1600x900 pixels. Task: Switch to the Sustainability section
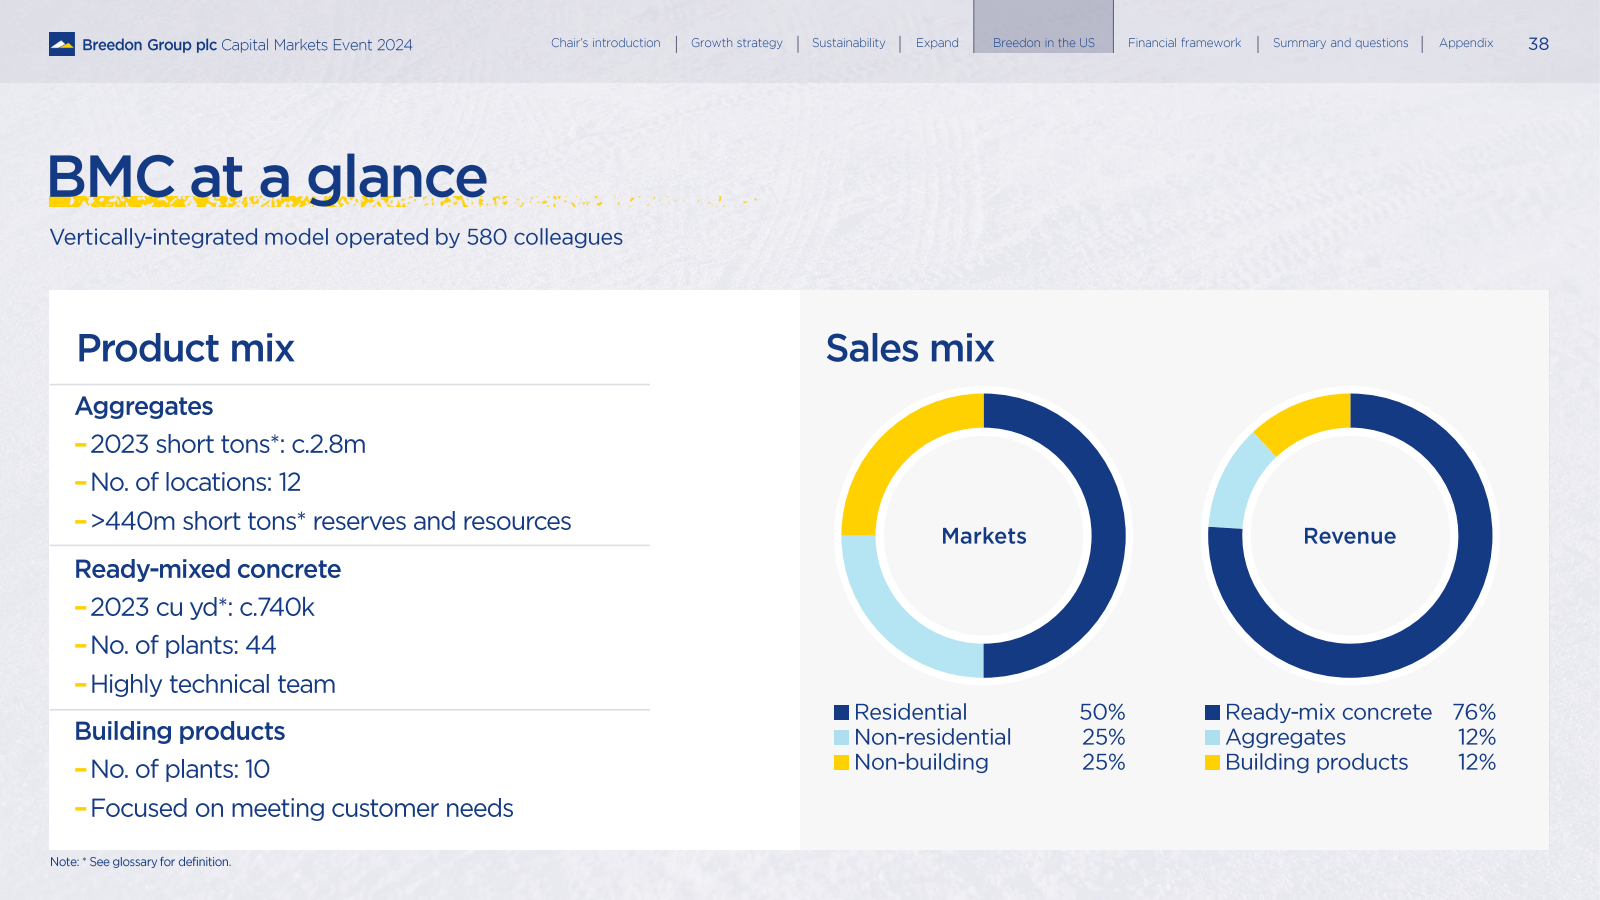pos(849,43)
